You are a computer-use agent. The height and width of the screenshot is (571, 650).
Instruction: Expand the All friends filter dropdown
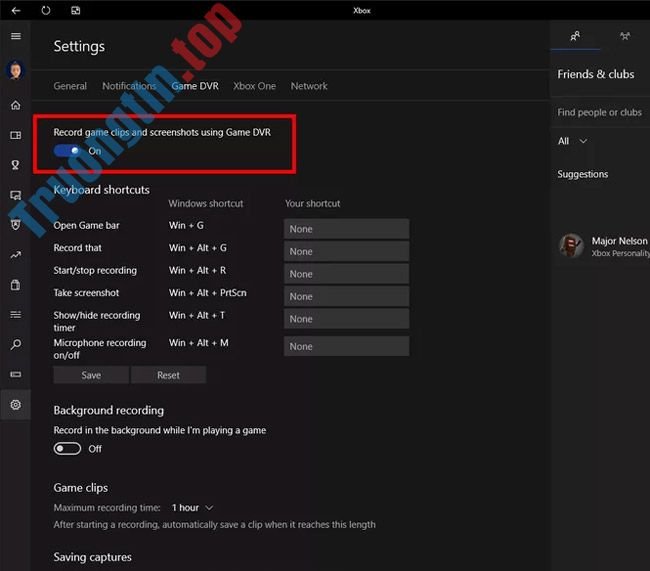572,141
